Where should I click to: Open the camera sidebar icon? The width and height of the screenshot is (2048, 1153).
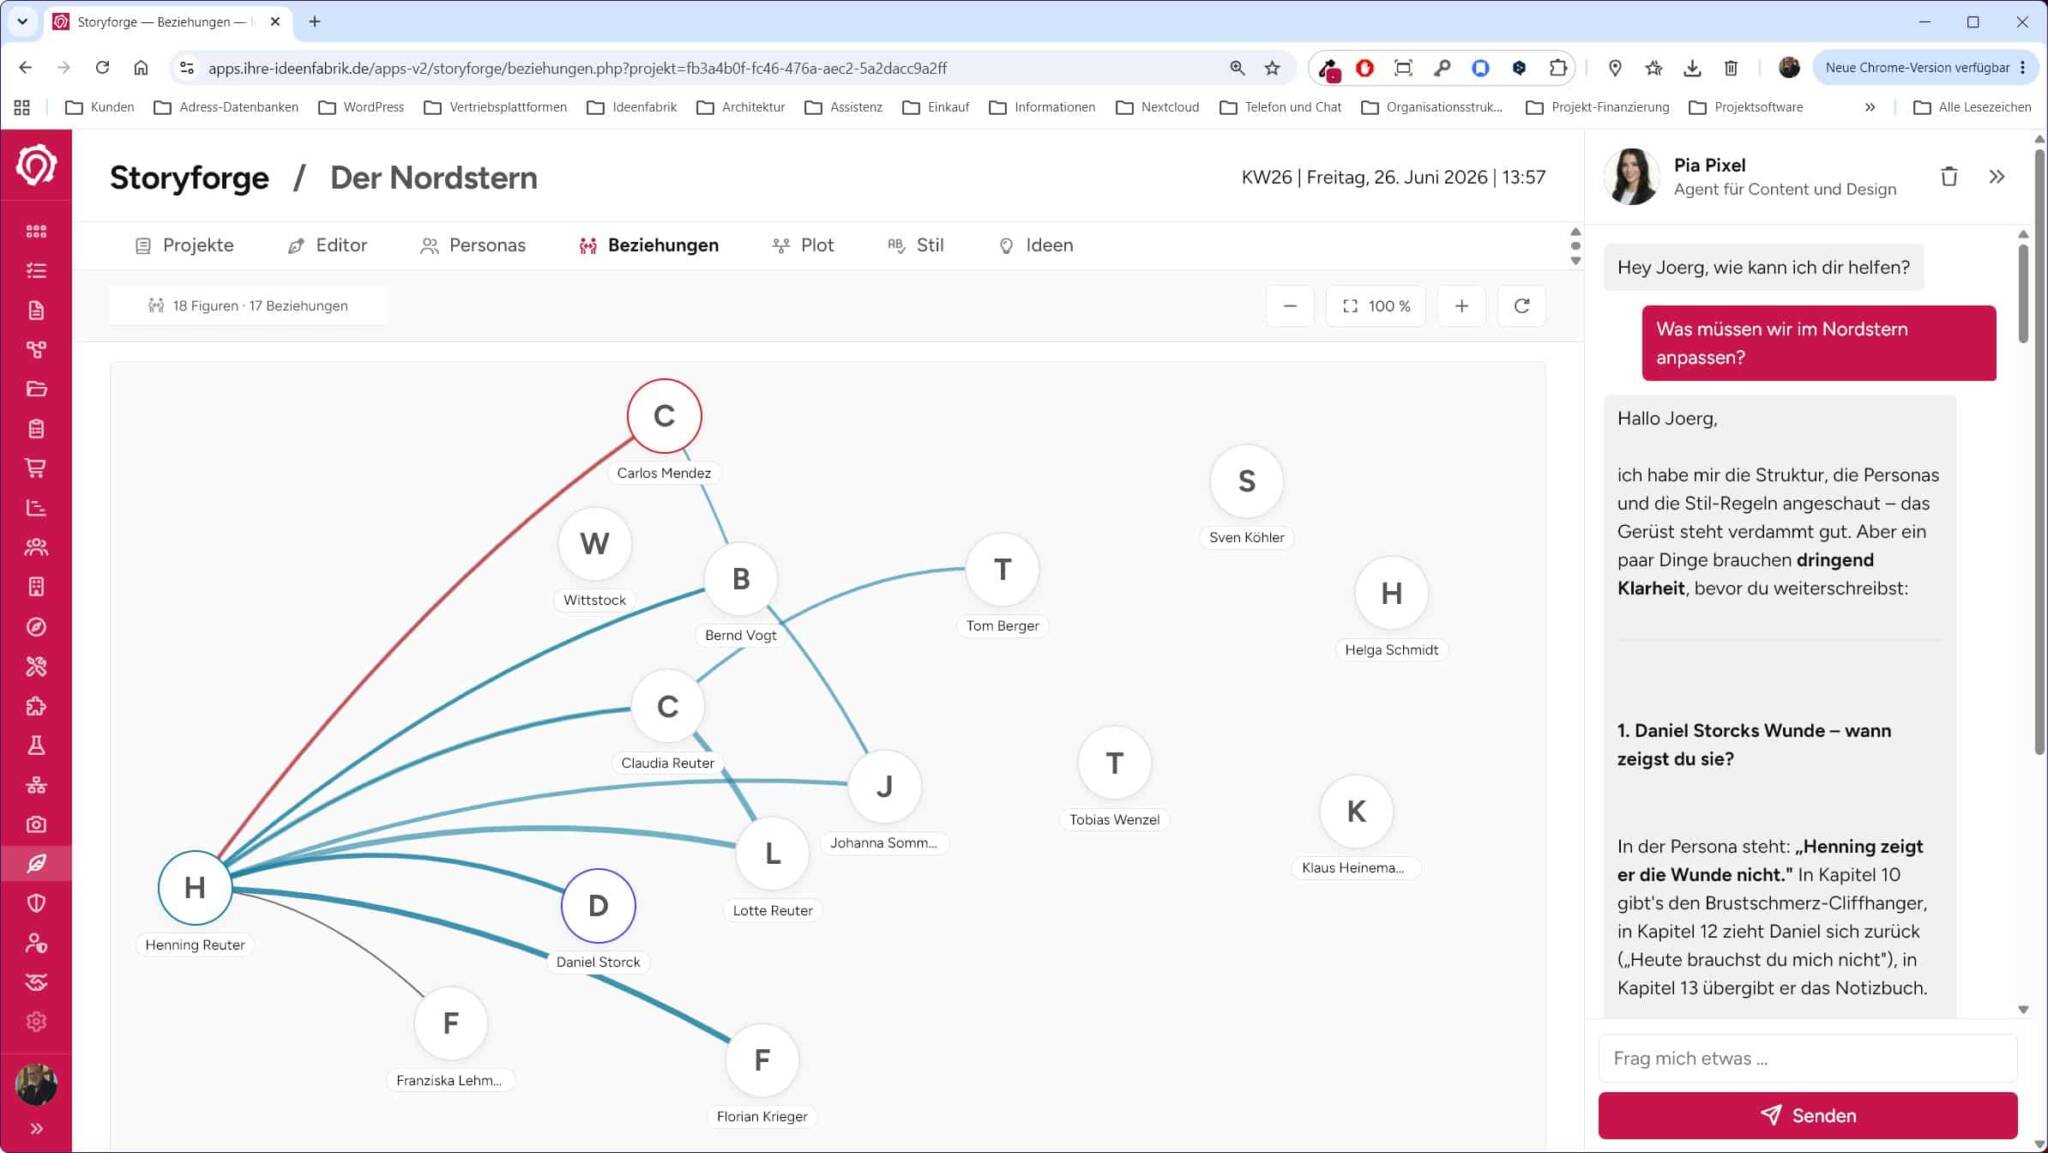tap(36, 824)
